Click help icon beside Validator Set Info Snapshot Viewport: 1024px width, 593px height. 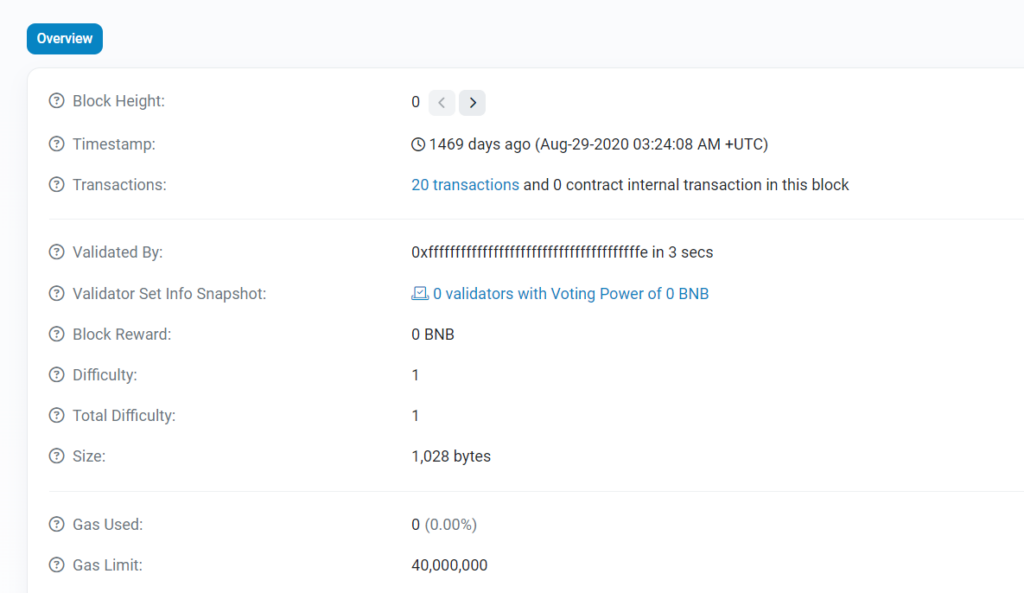(x=57, y=294)
